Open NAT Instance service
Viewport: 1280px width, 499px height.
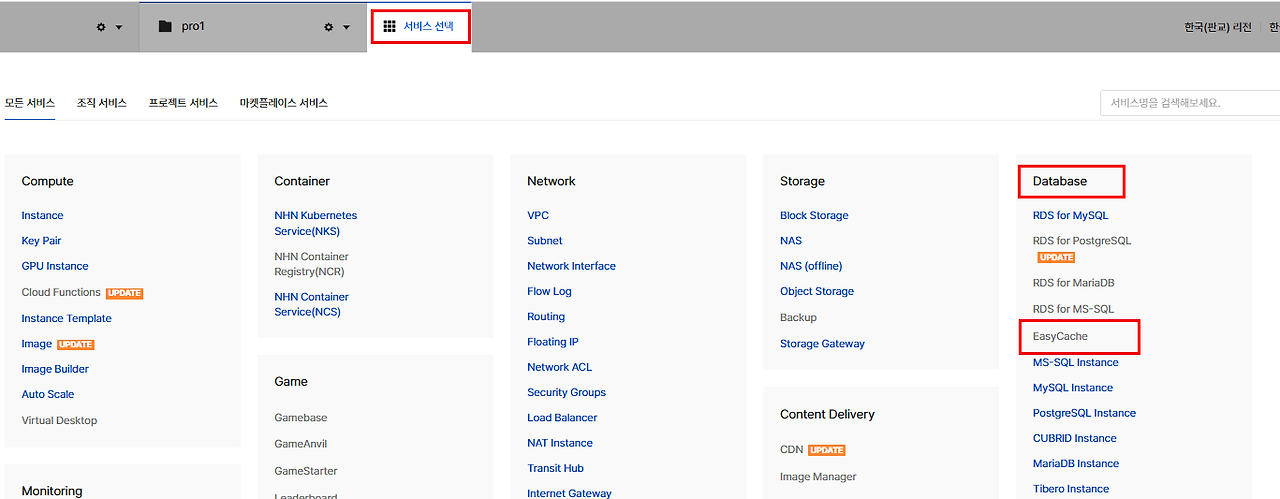(x=560, y=443)
